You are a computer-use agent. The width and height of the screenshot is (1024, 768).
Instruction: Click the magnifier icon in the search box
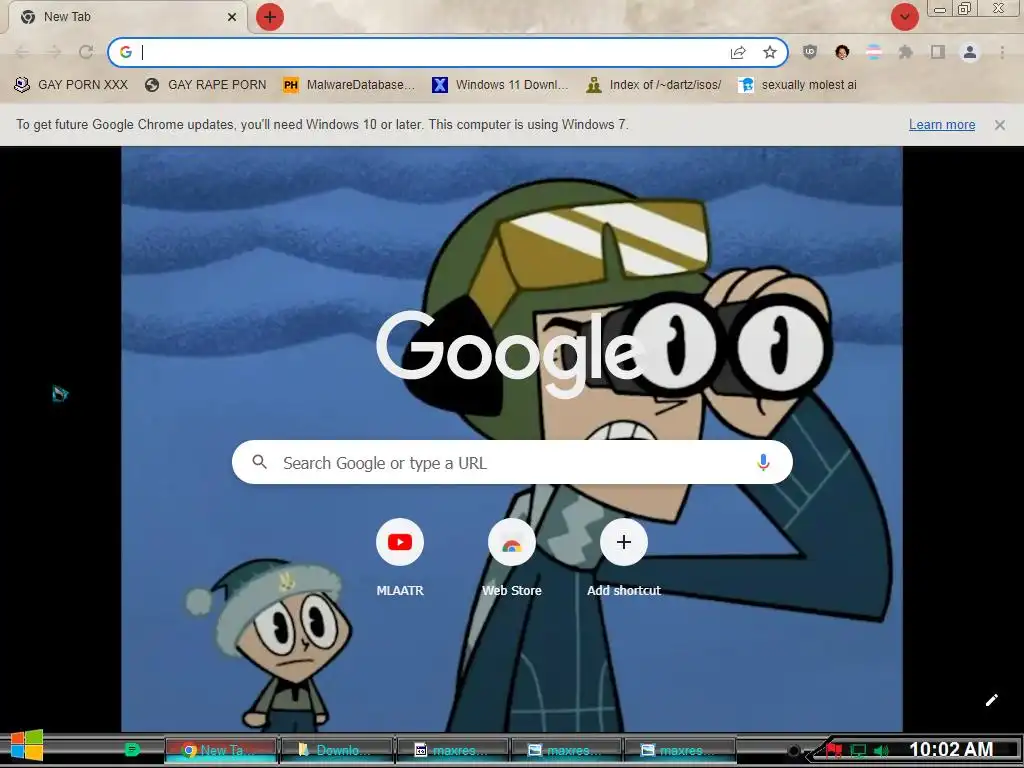(259, 462)
